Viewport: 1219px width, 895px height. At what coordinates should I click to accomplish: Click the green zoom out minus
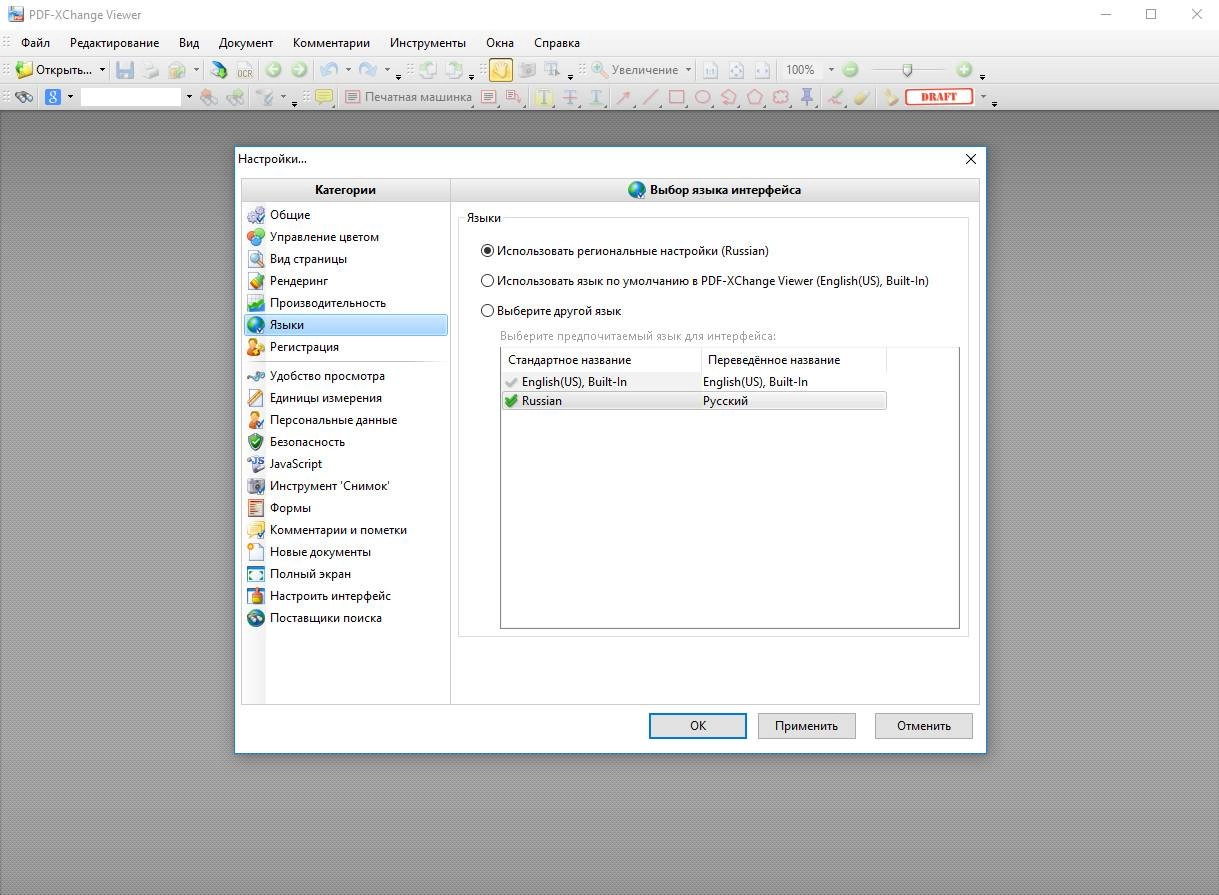point(850,70)
